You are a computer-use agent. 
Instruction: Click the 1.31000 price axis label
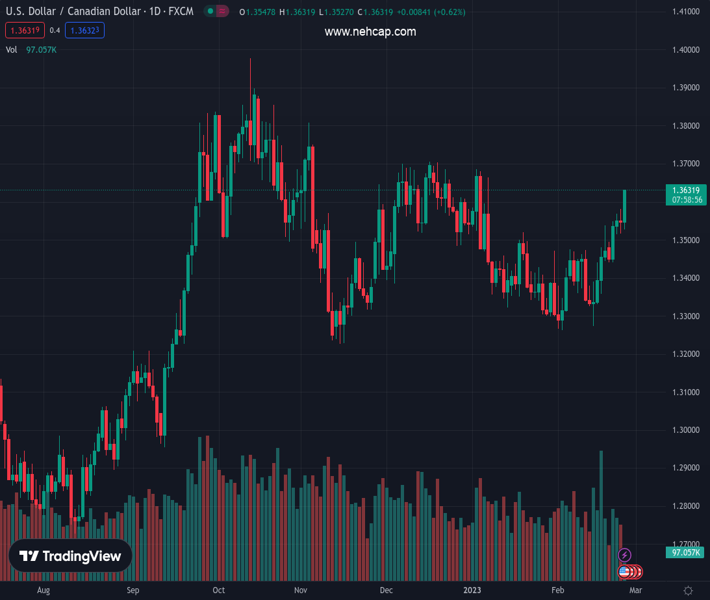(x=686, y=392)
